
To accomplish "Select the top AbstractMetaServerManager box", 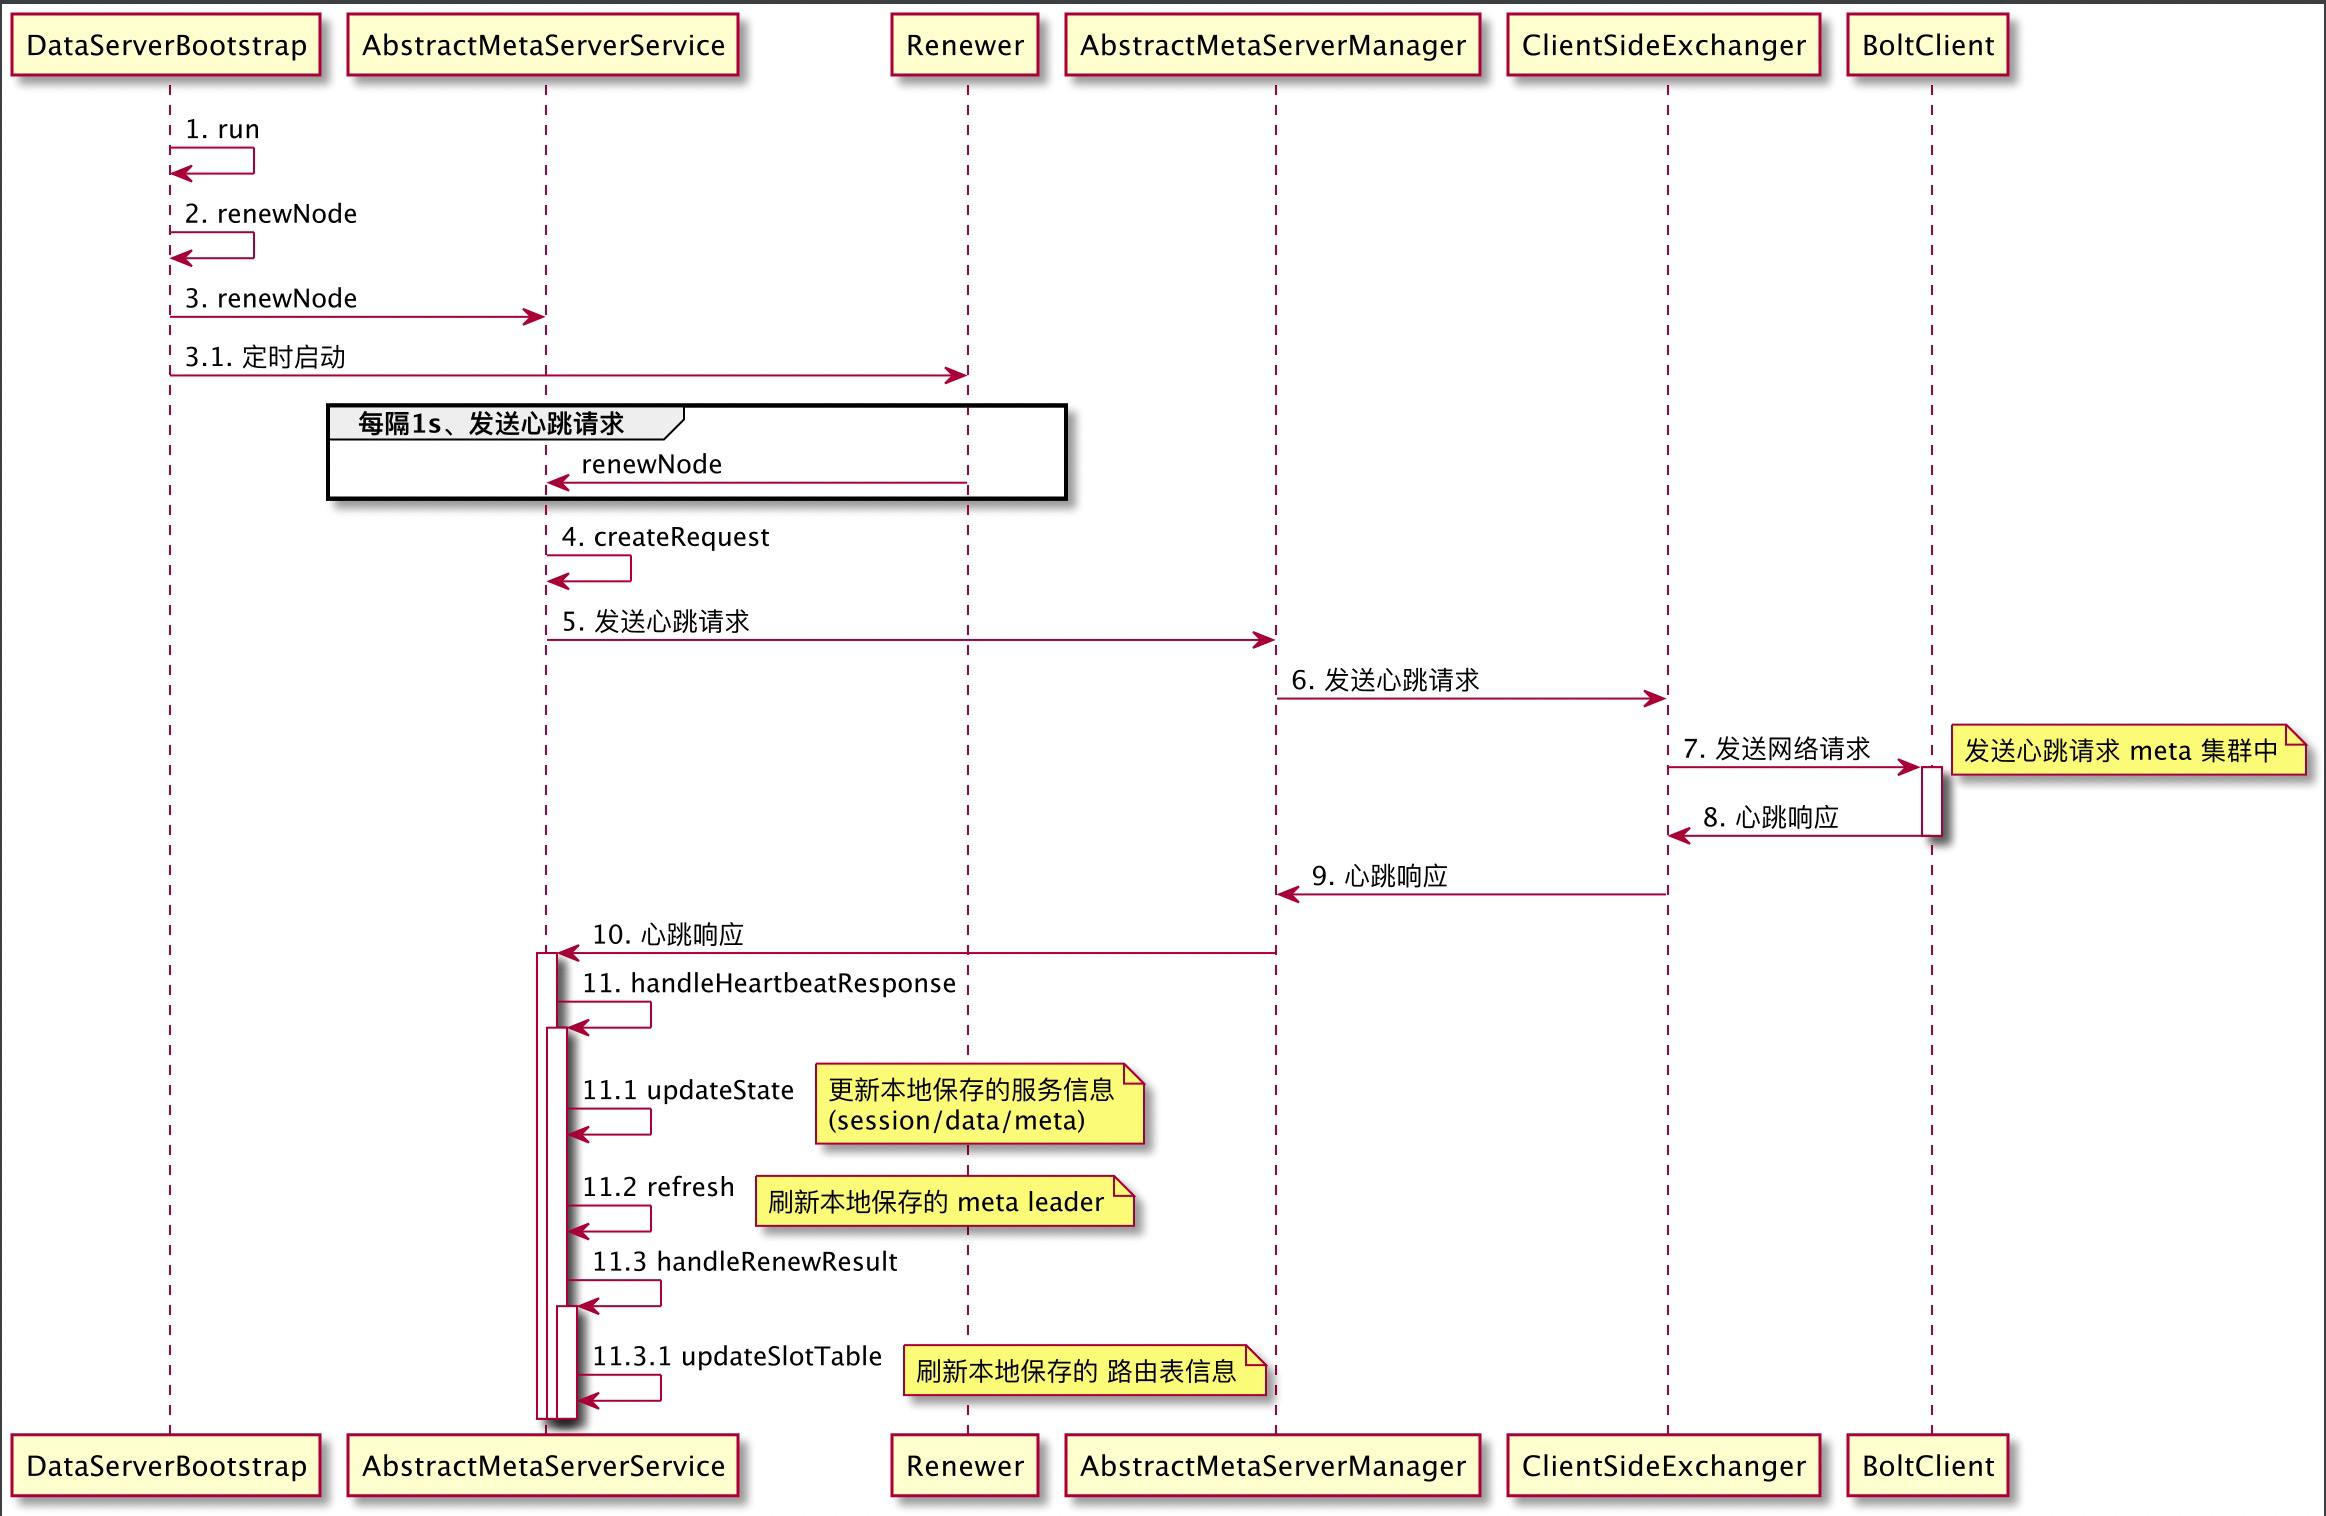I will click(x=1272, y=45).
